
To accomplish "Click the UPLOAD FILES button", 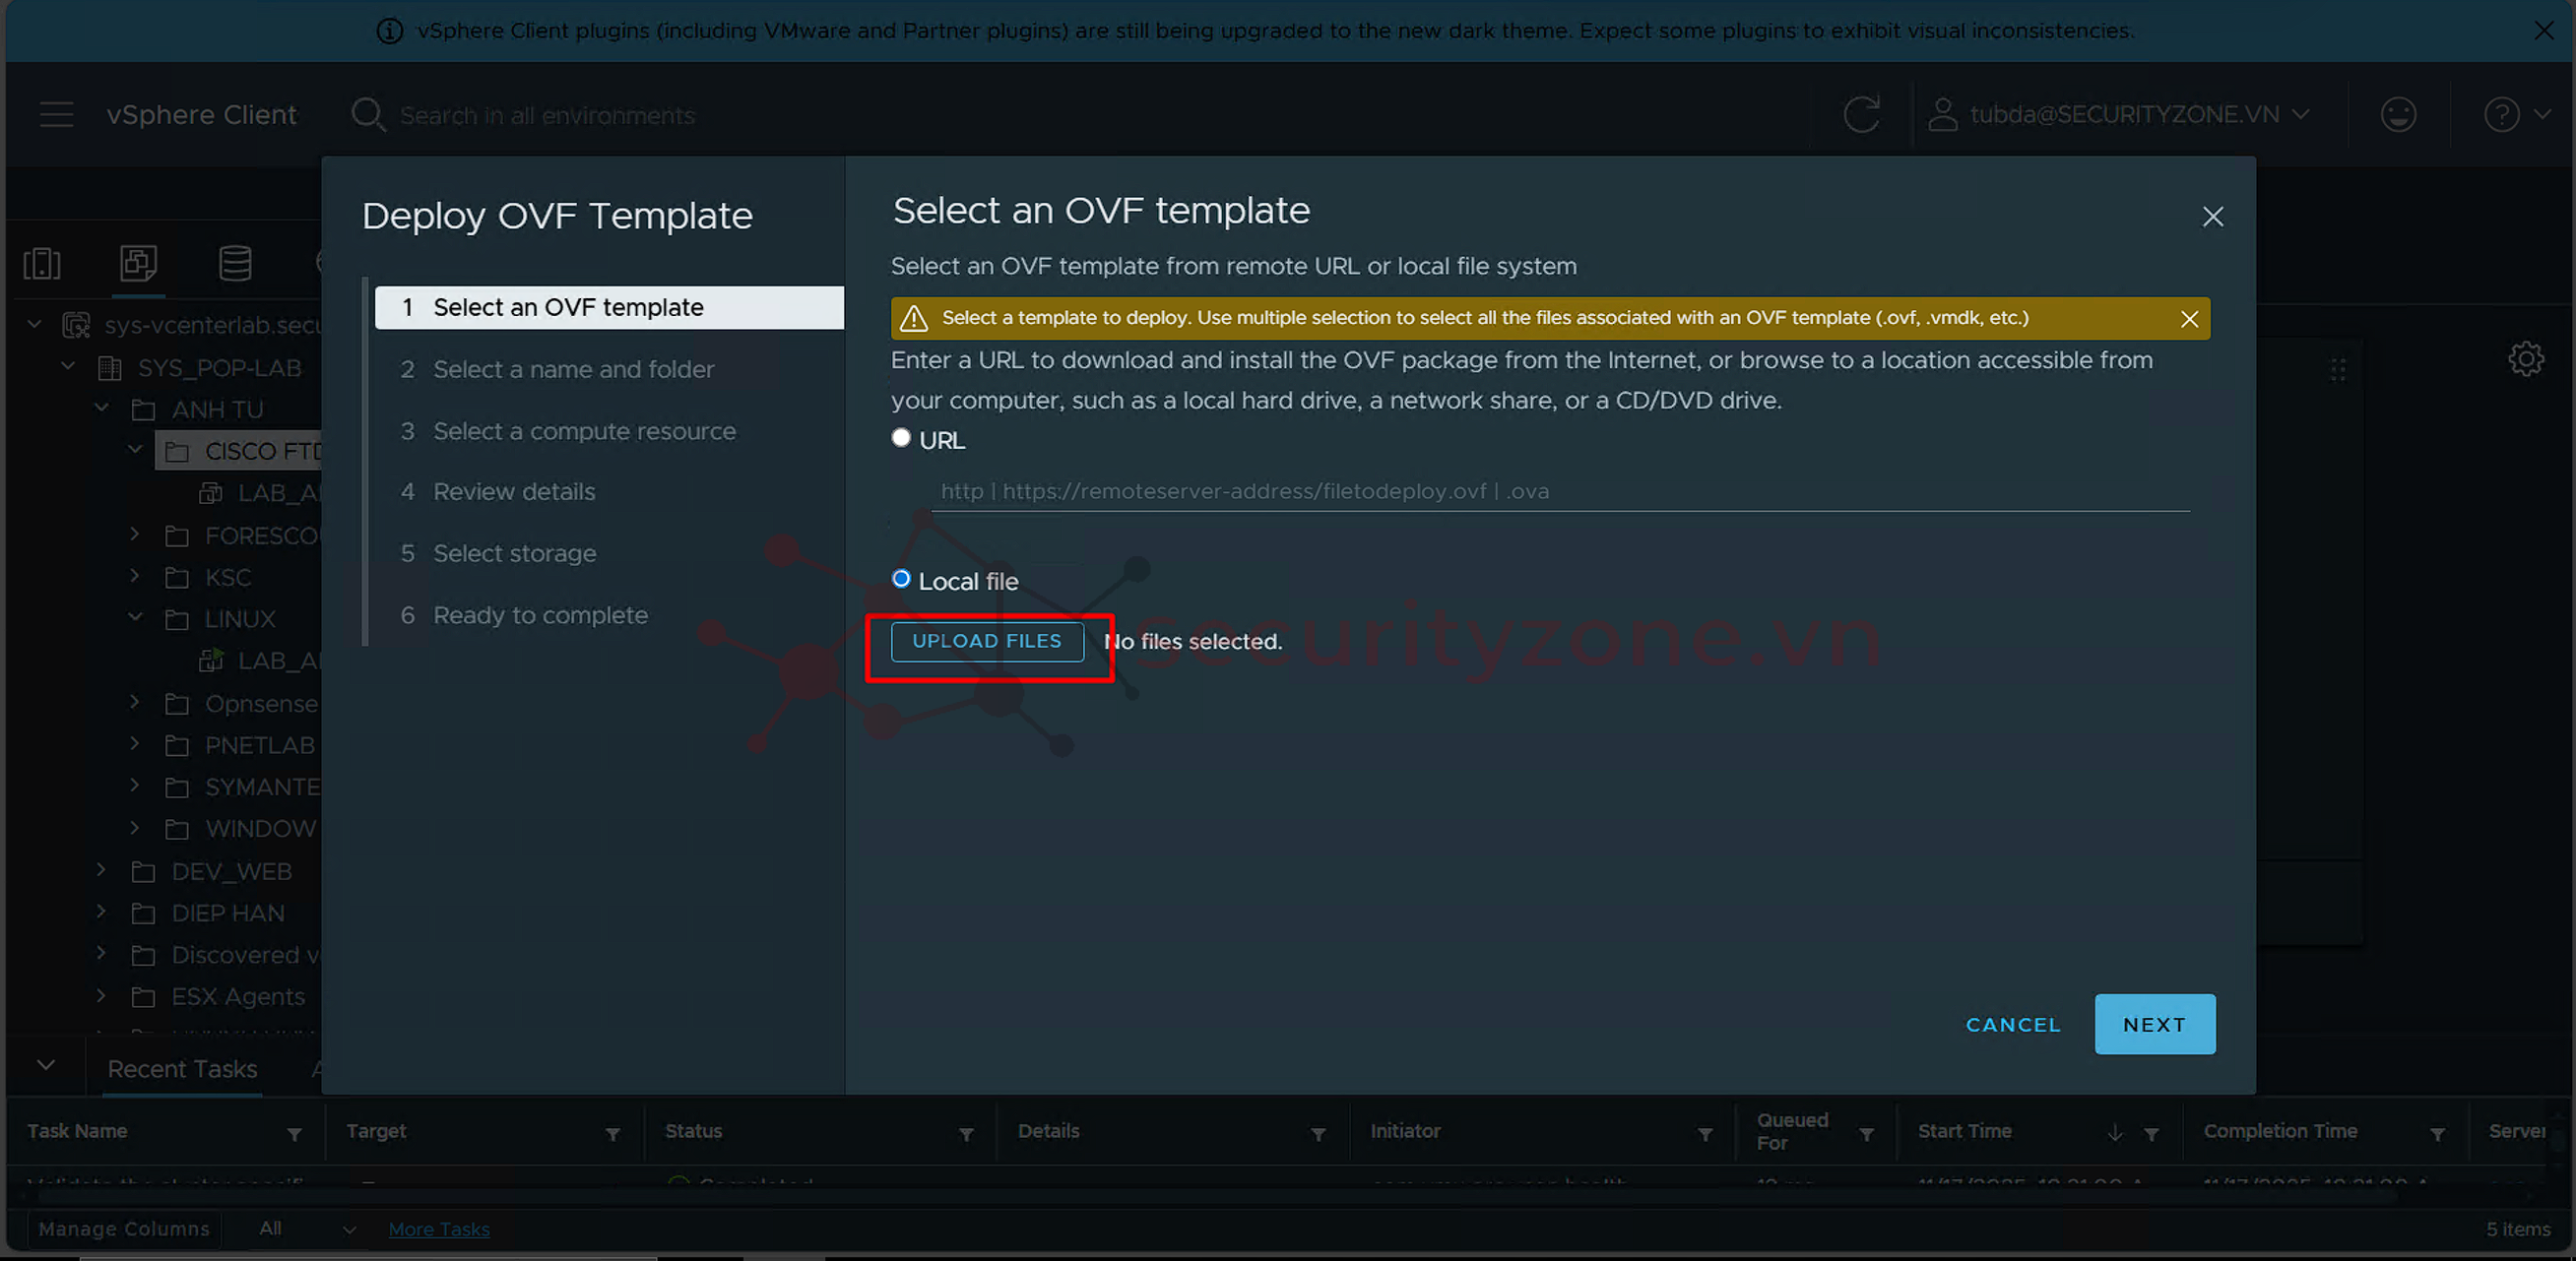I will (986, 641).
